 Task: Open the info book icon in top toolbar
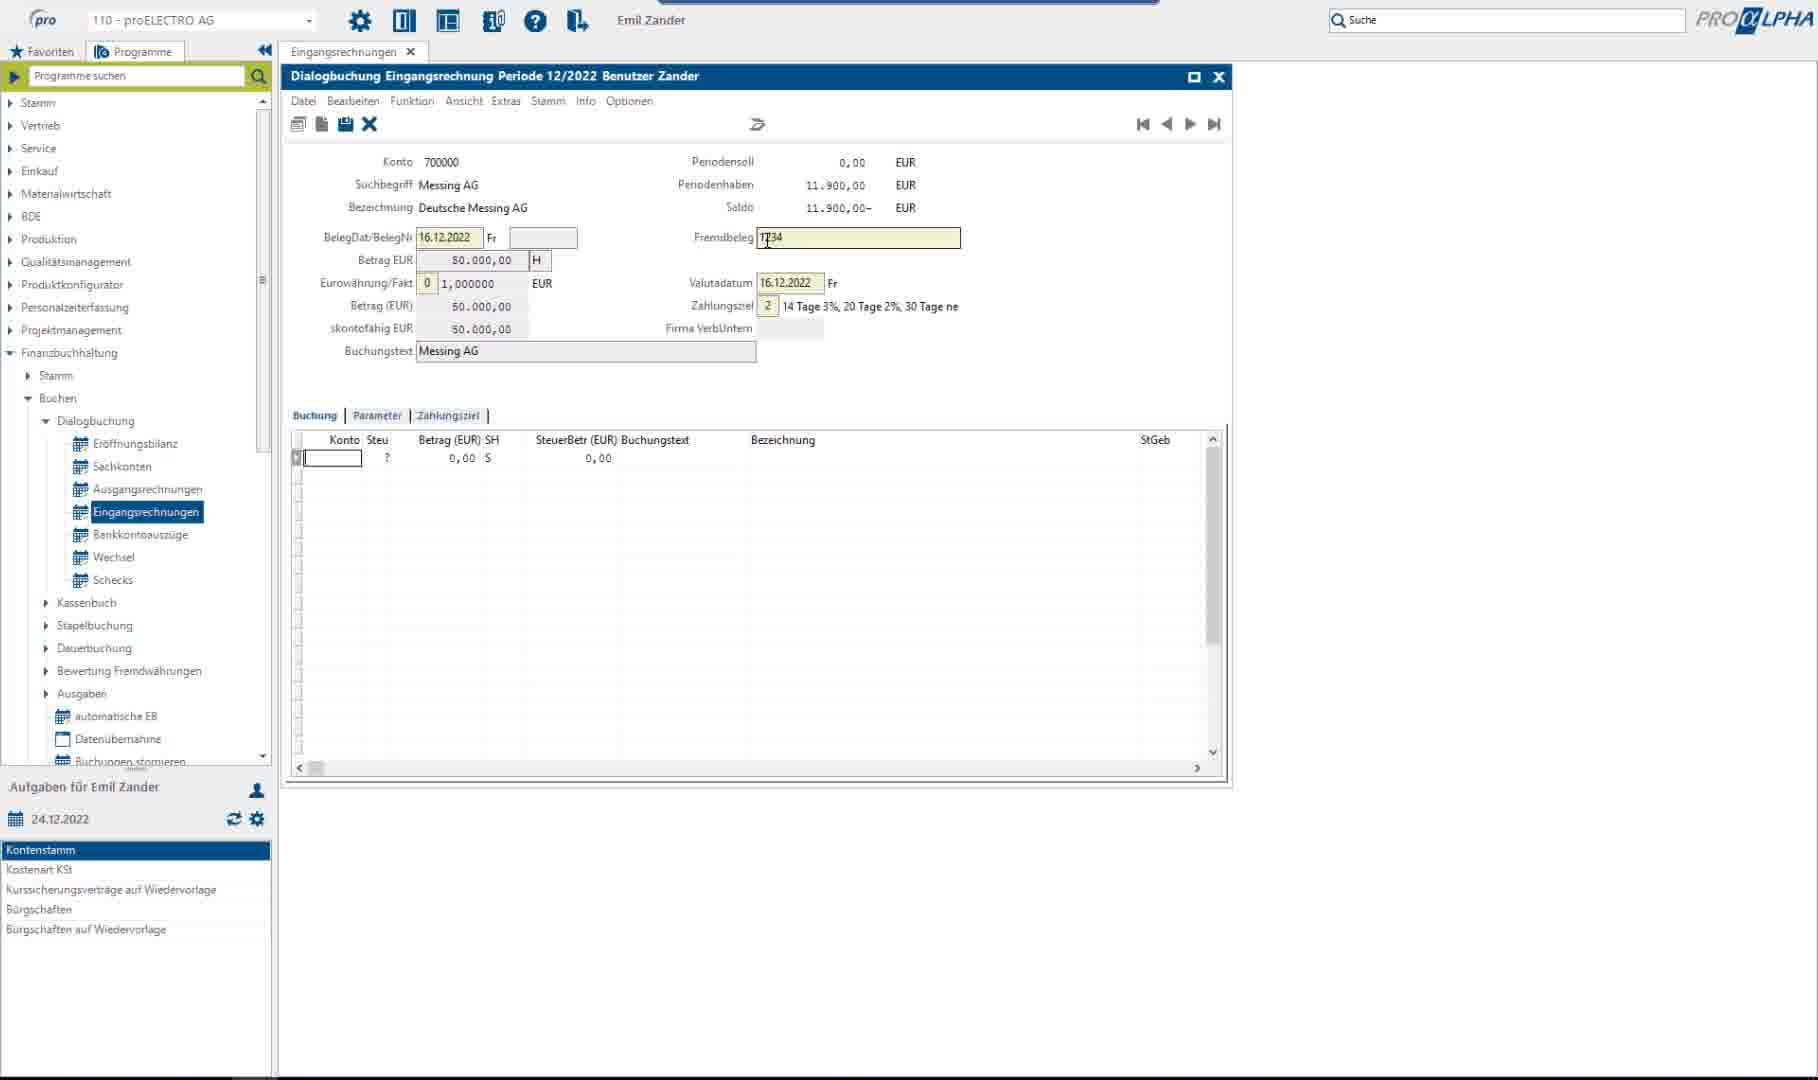[x=493, y=20]
